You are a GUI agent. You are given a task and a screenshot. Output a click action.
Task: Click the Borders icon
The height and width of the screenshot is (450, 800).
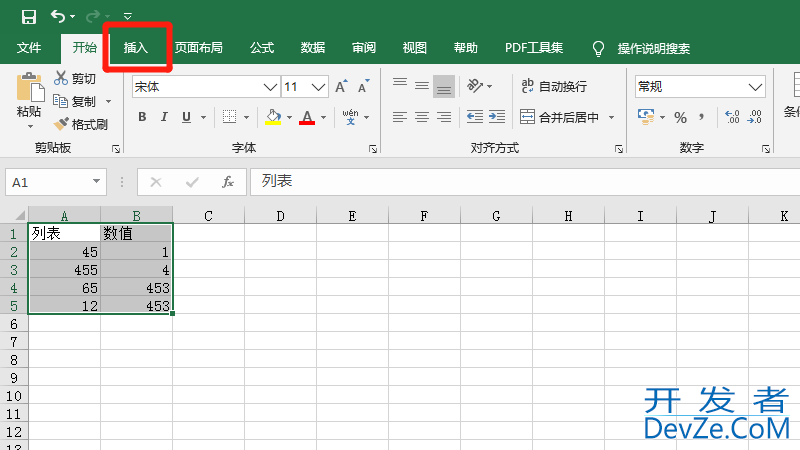click(230, 117)
